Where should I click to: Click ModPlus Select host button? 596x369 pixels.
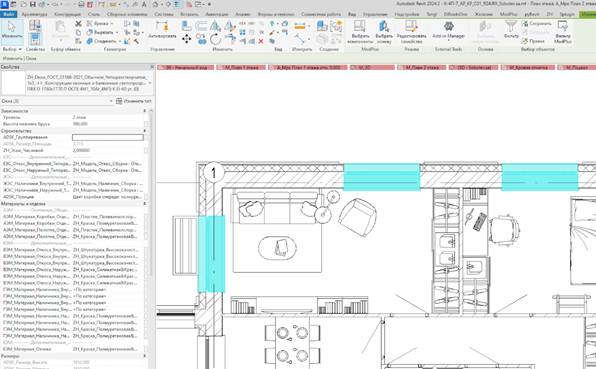[384, 32]
